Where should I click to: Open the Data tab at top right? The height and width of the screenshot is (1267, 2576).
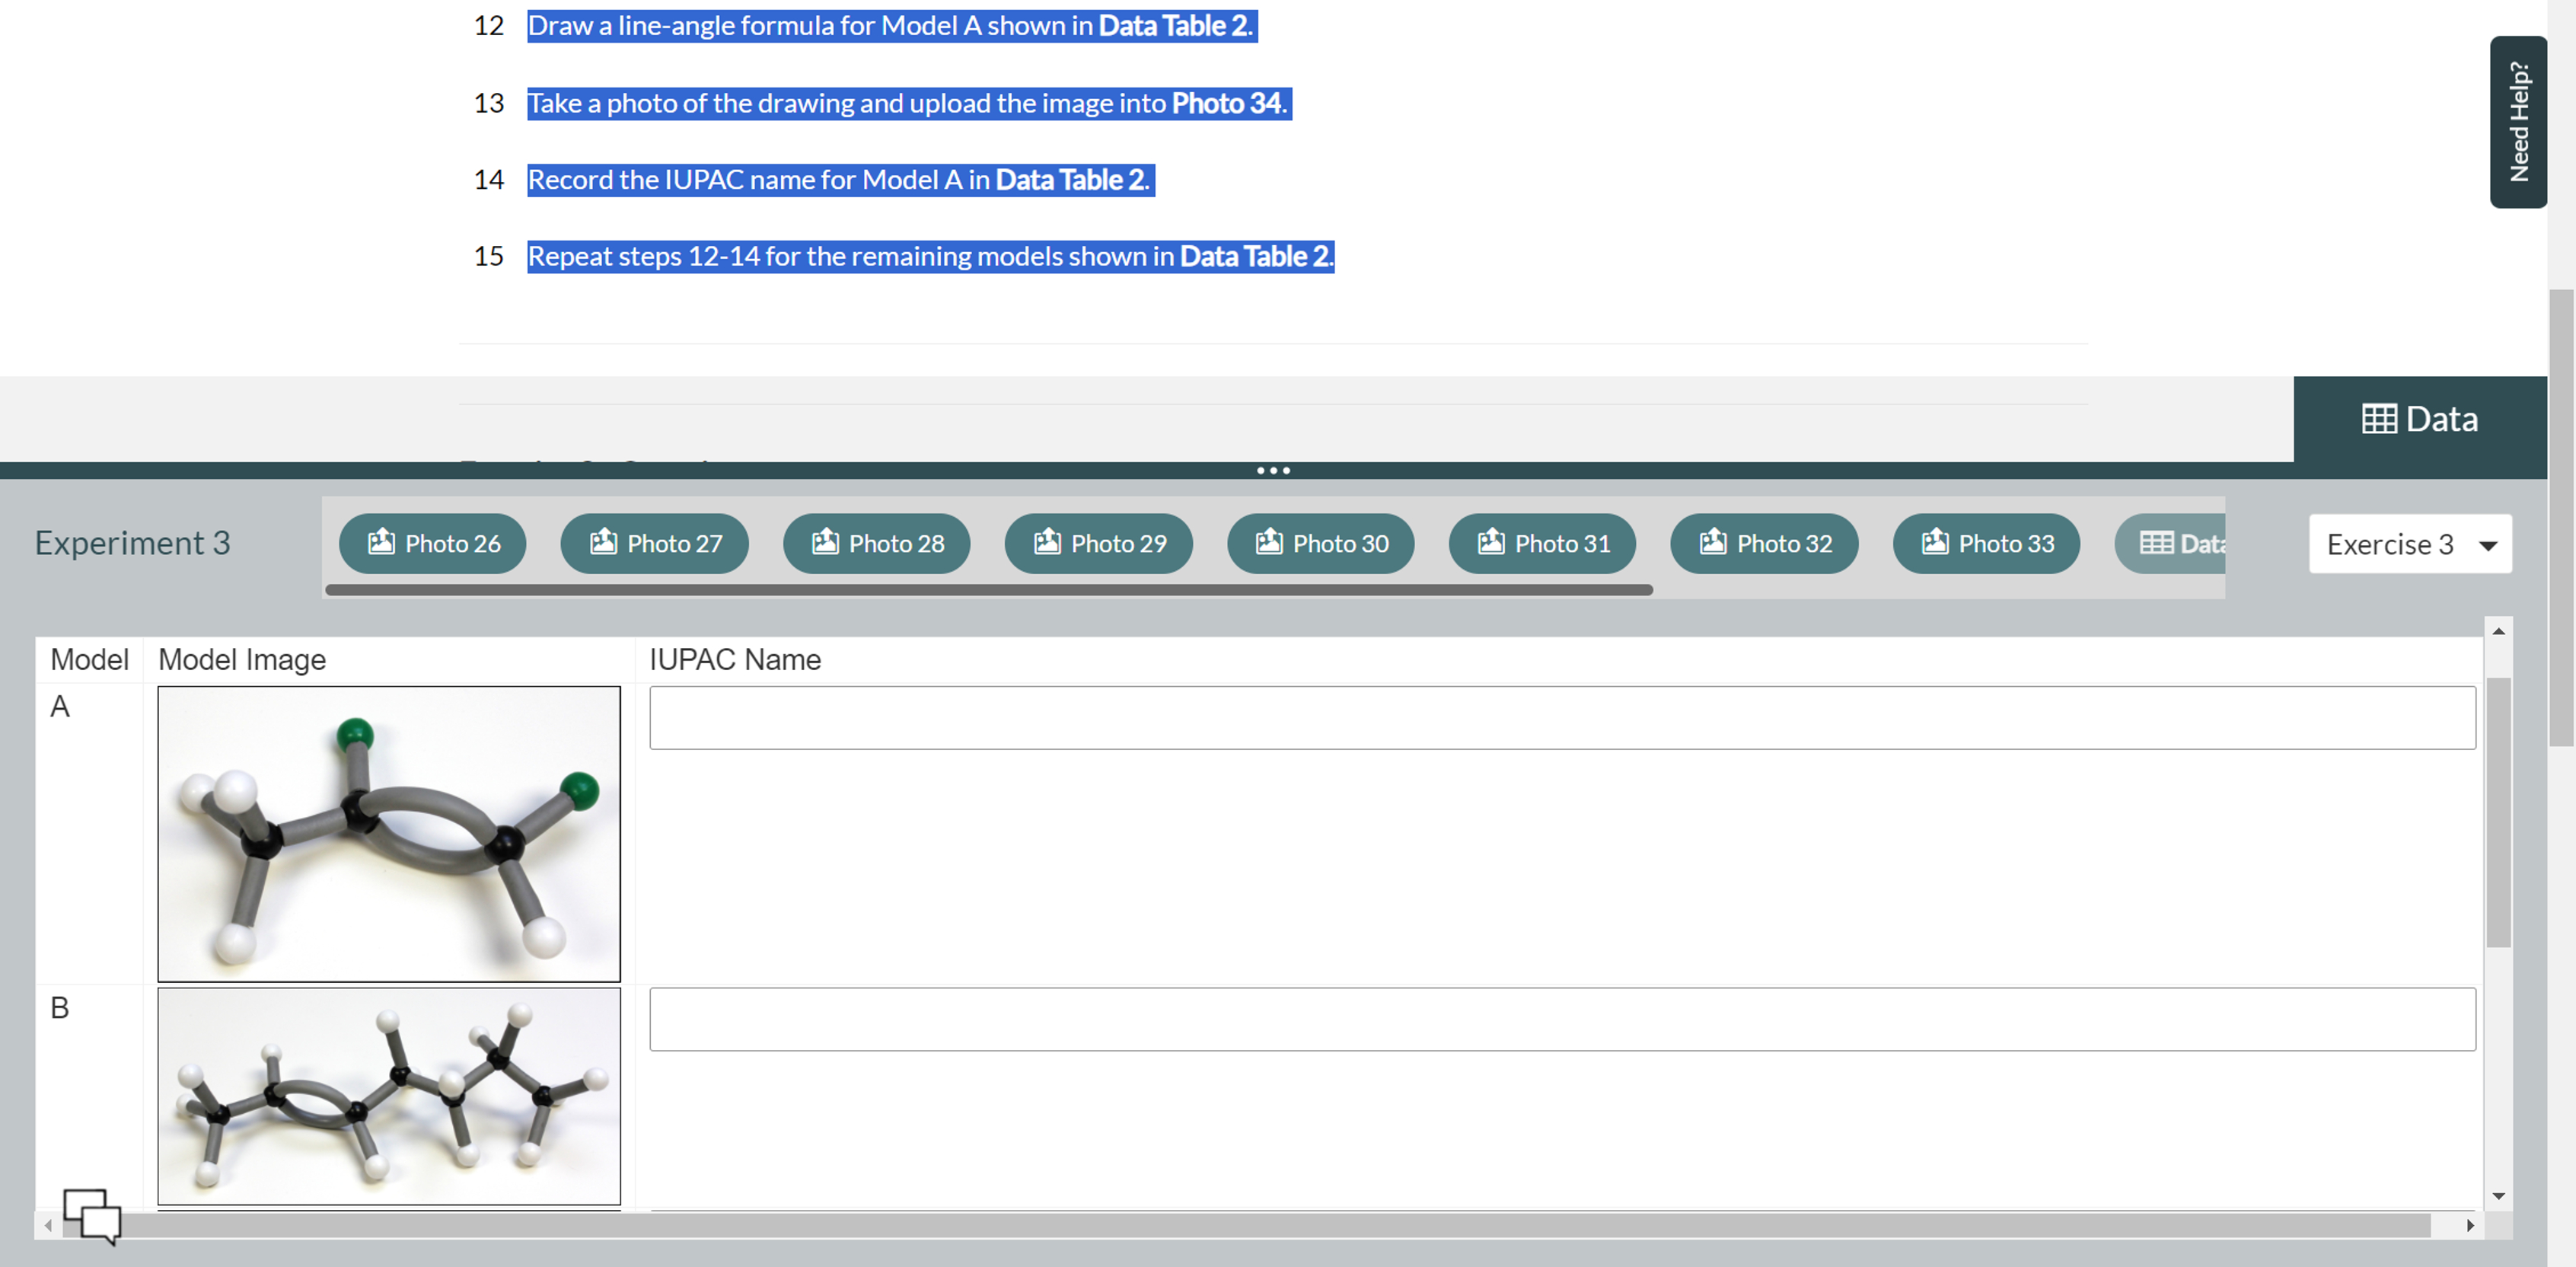pyautogui.click(x=2421, y=419)
